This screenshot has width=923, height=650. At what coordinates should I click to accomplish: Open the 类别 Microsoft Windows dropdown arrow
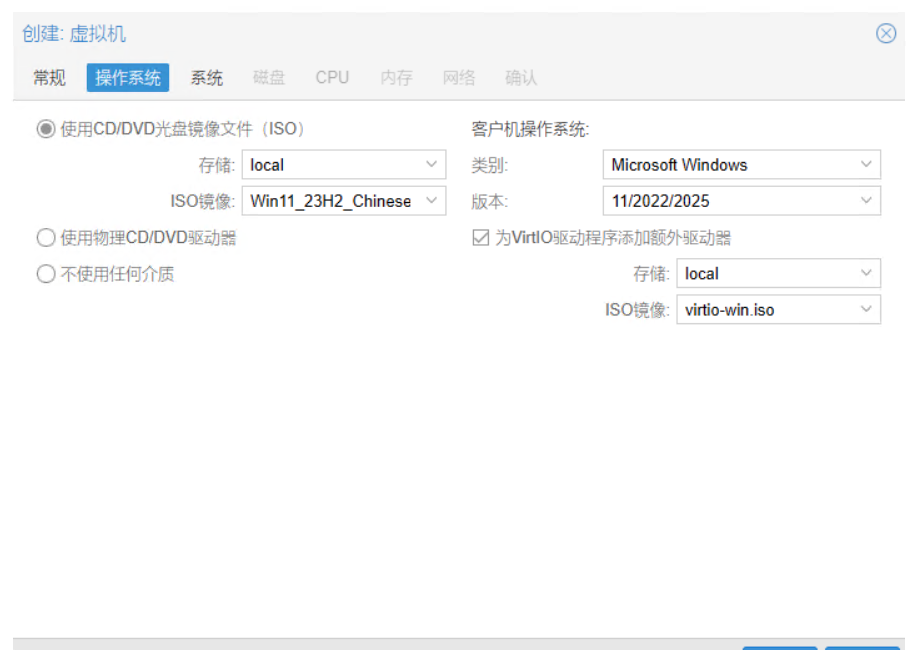tap(866, 165)
